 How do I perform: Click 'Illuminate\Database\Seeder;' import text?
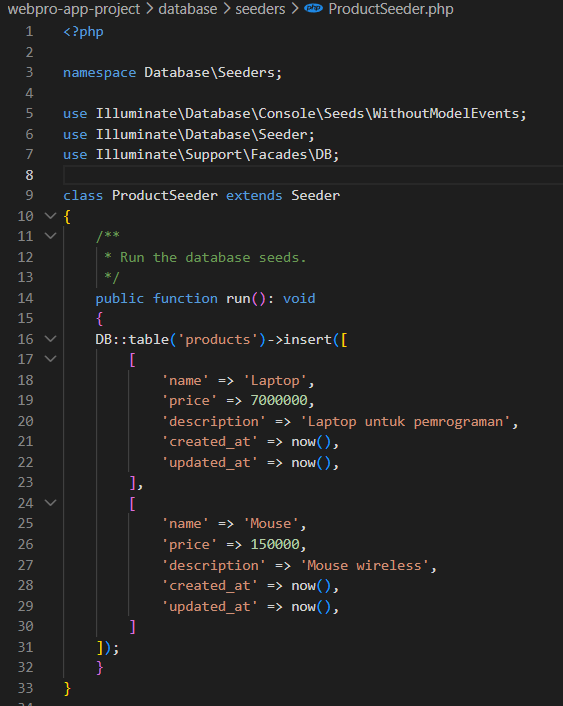point(205,134)
